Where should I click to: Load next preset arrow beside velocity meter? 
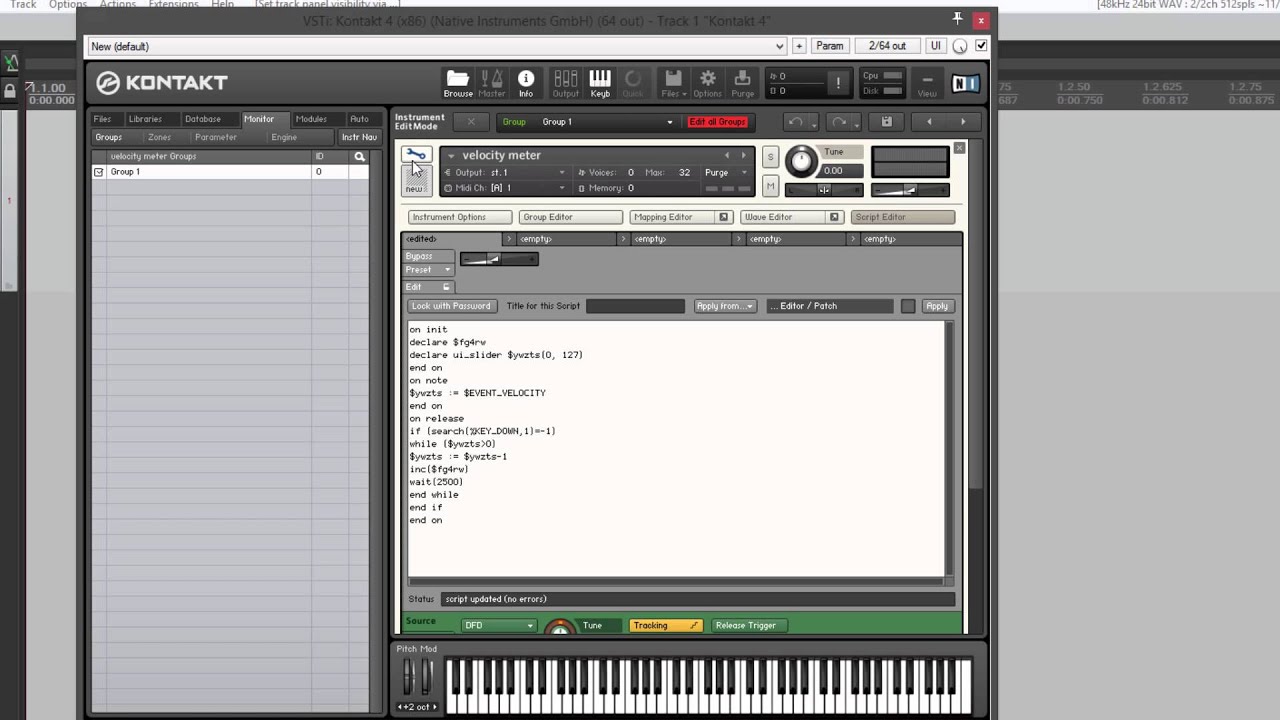coord(743,155)
